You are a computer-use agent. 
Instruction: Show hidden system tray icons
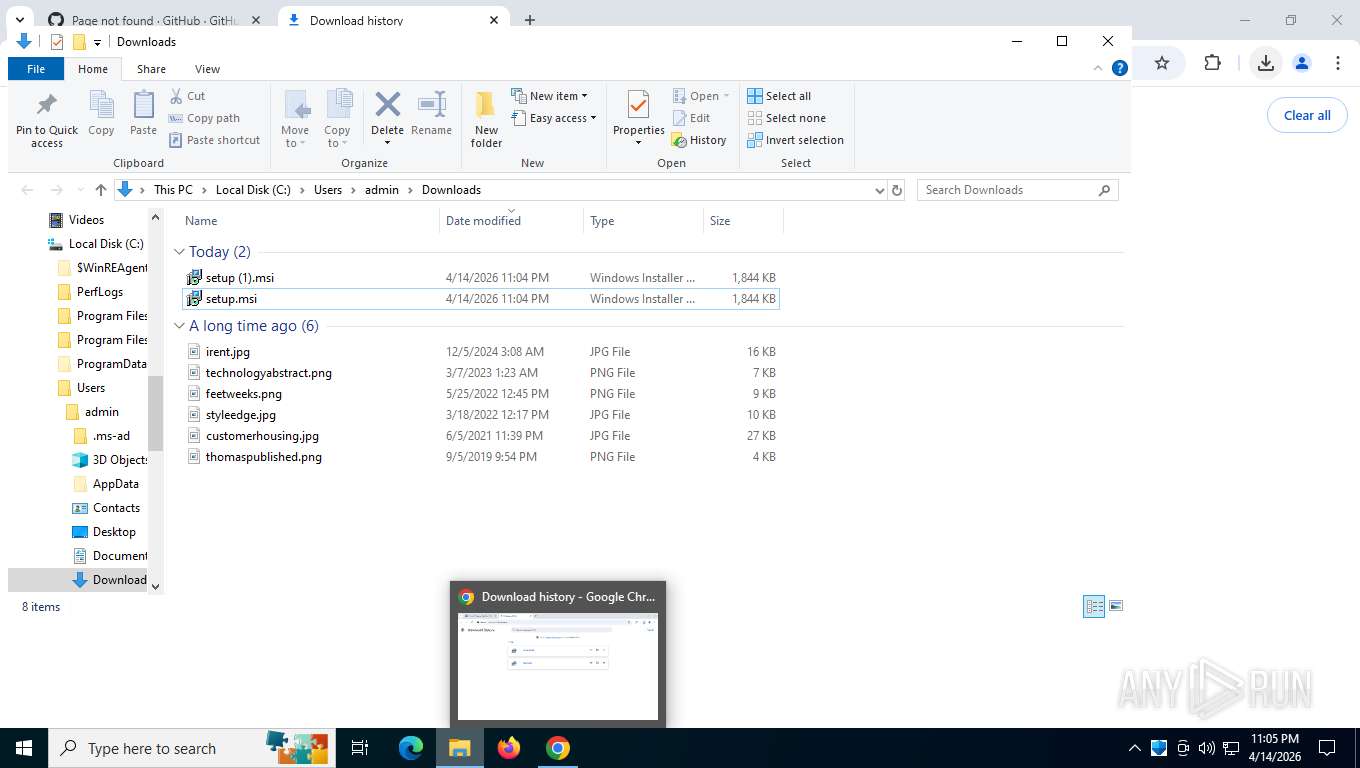click(1134, 748)
